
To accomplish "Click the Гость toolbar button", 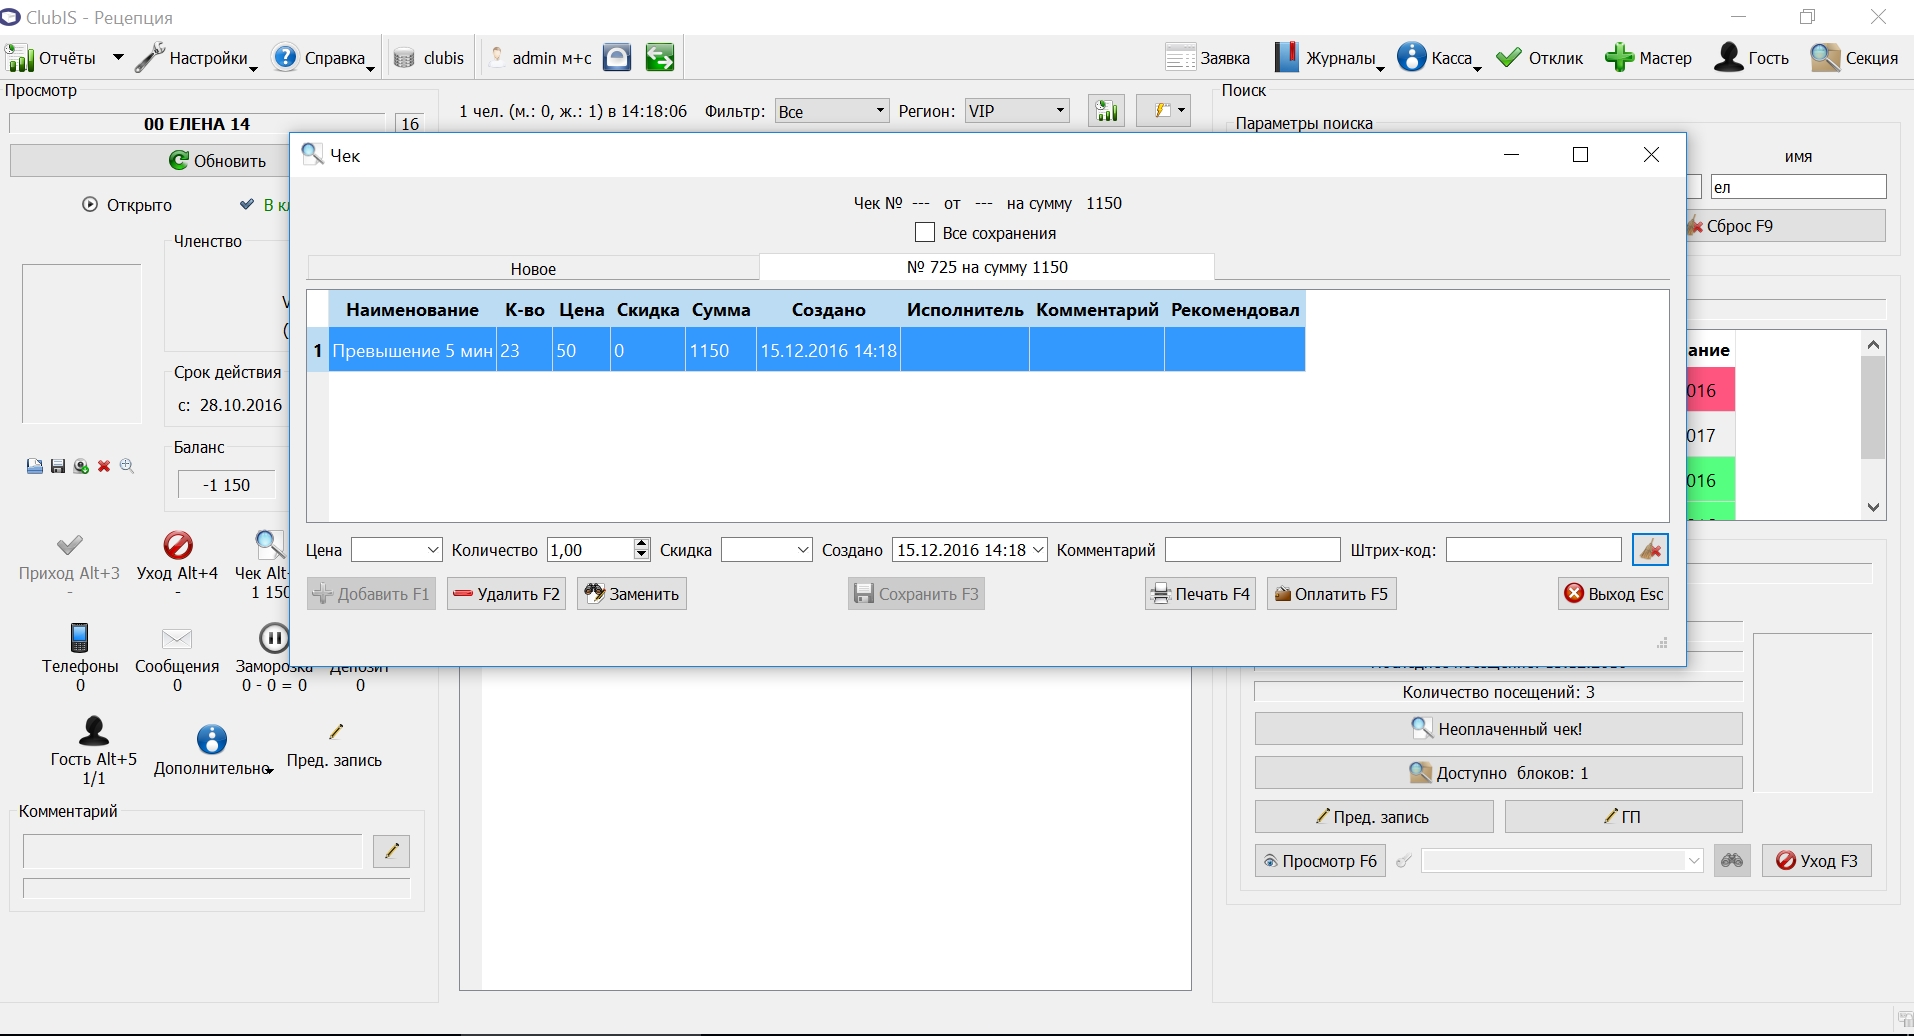I will [x=1751, y=58].
